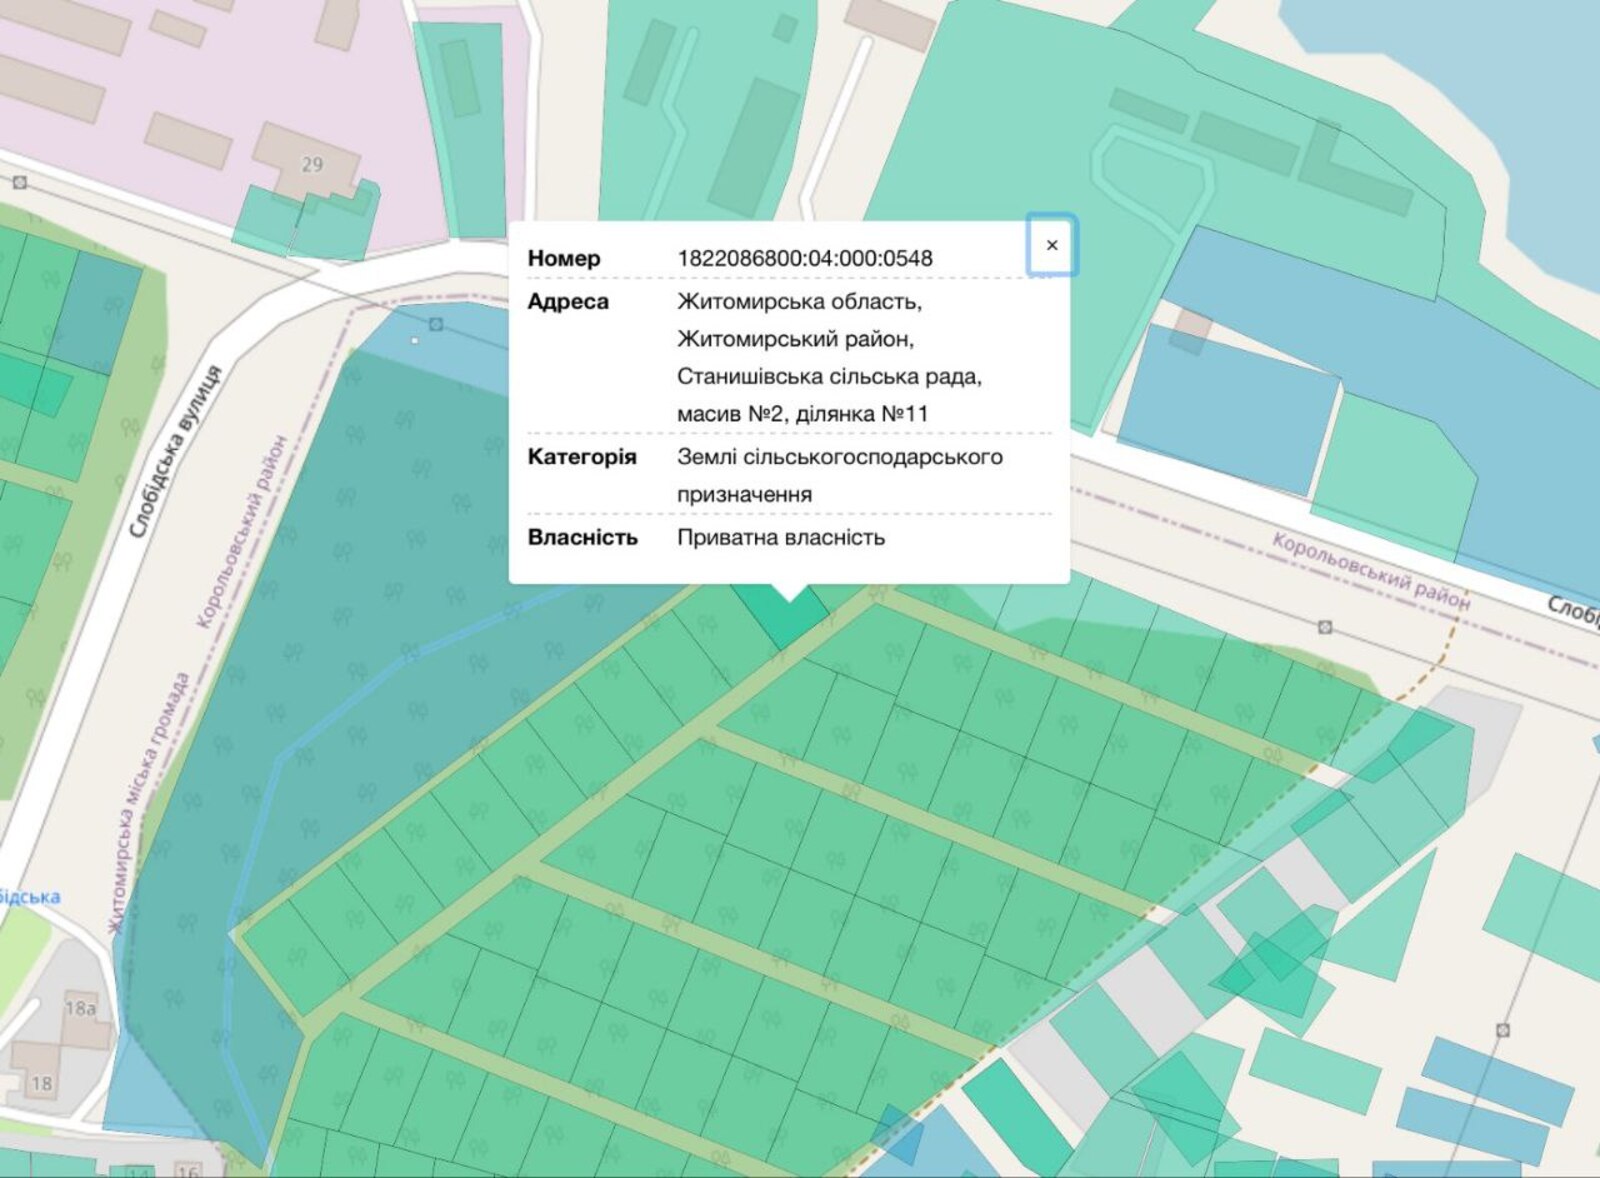Close the parcel info popup
Viewport: 1600px width, 1178px height.
point(1051,245)
